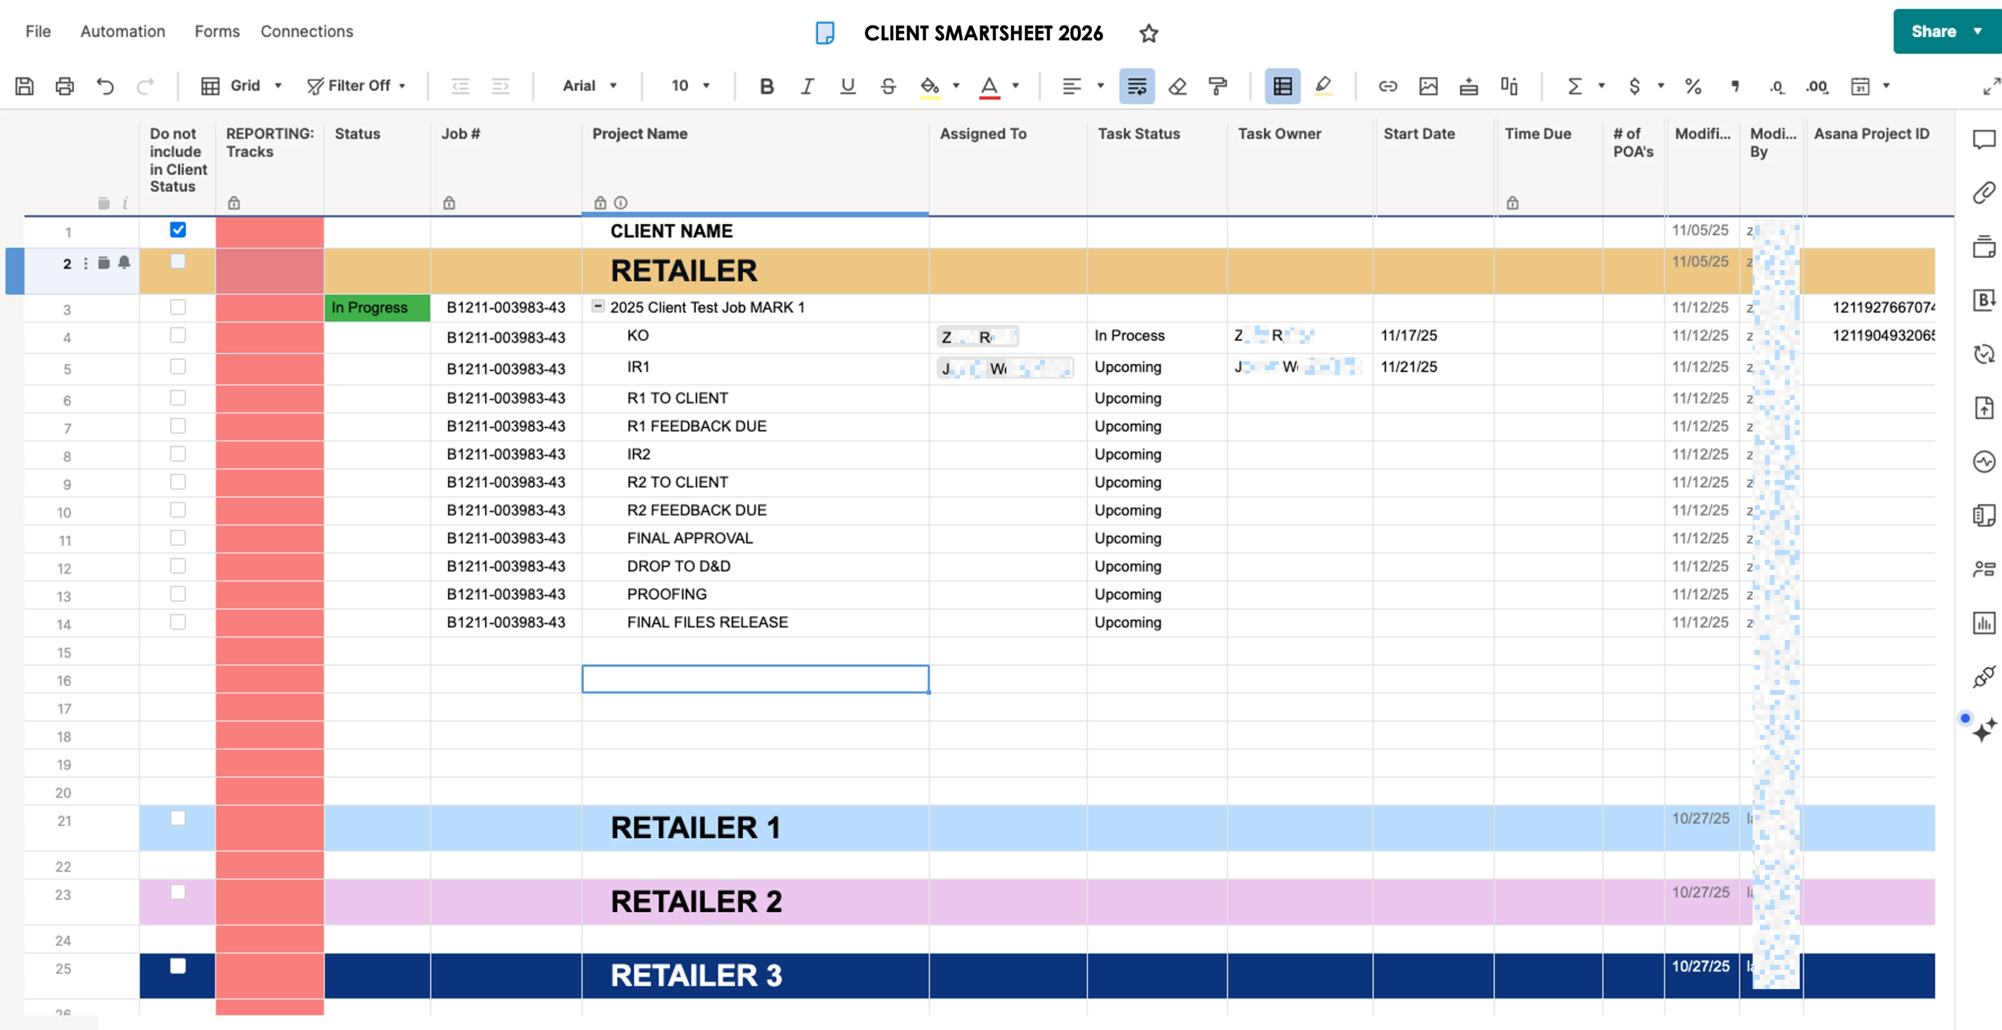Check the RETAILER 3 row checkbox
This screenshot has width=2002, height=1030.
tap(178, 966)
